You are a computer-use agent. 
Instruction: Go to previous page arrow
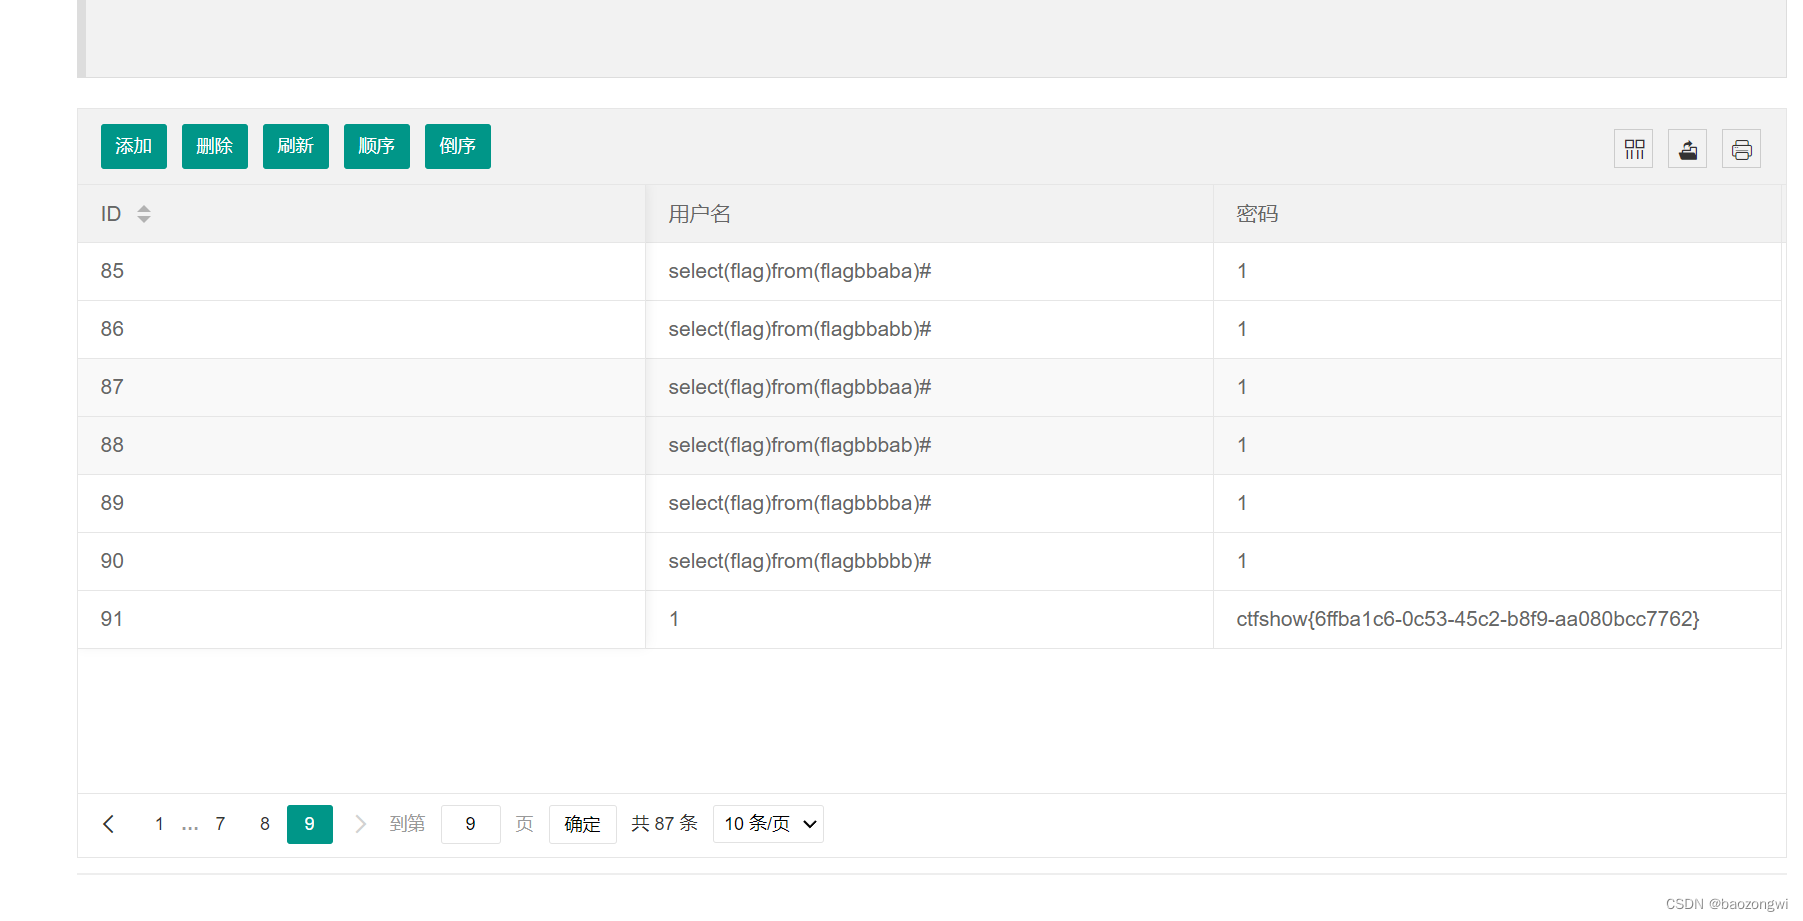pos(109,824)
